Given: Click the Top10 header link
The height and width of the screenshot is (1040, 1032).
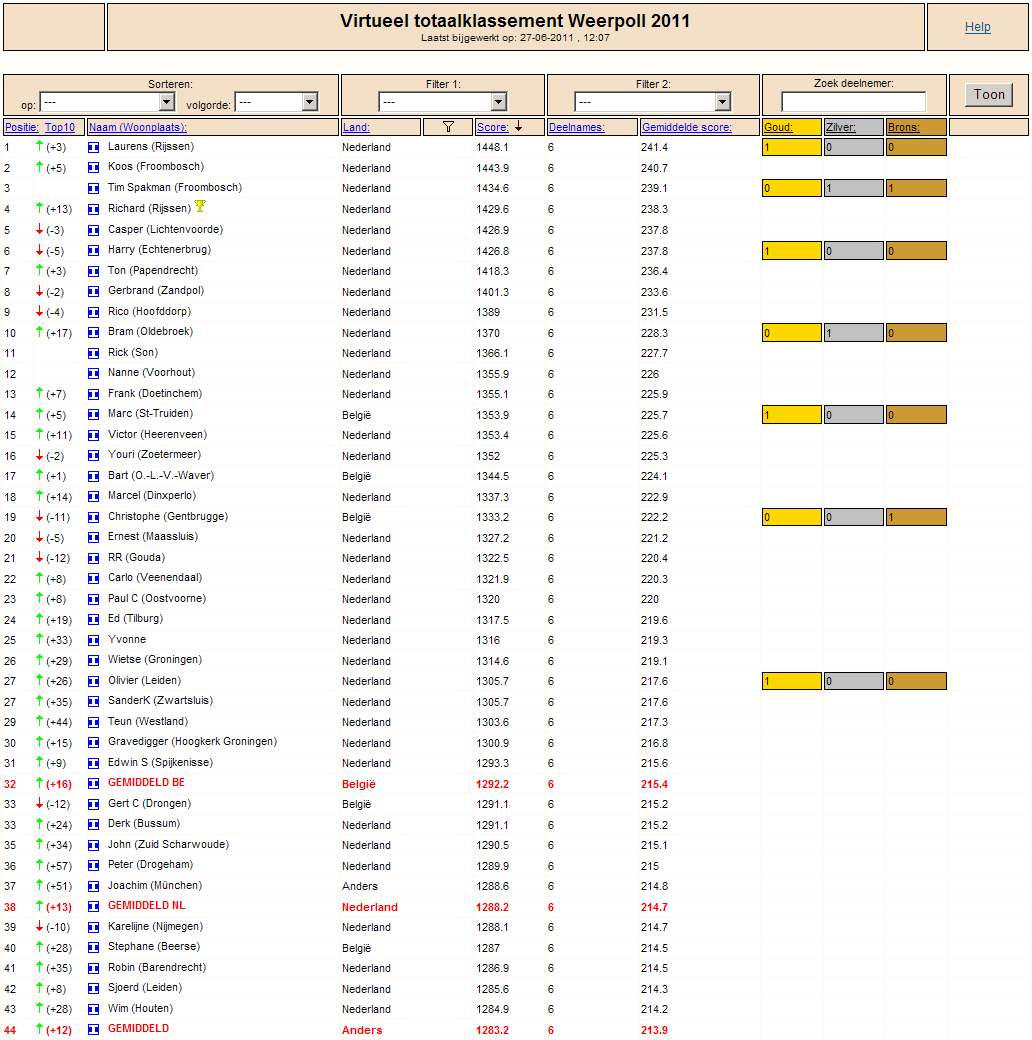Looking at the screenshot, I should pyautogui.click(x=60, y=127).
